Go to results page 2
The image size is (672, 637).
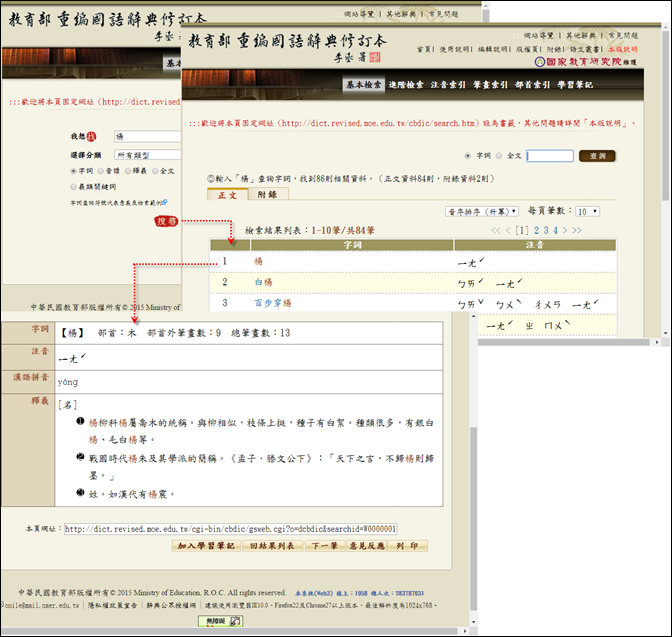(537, 231)
